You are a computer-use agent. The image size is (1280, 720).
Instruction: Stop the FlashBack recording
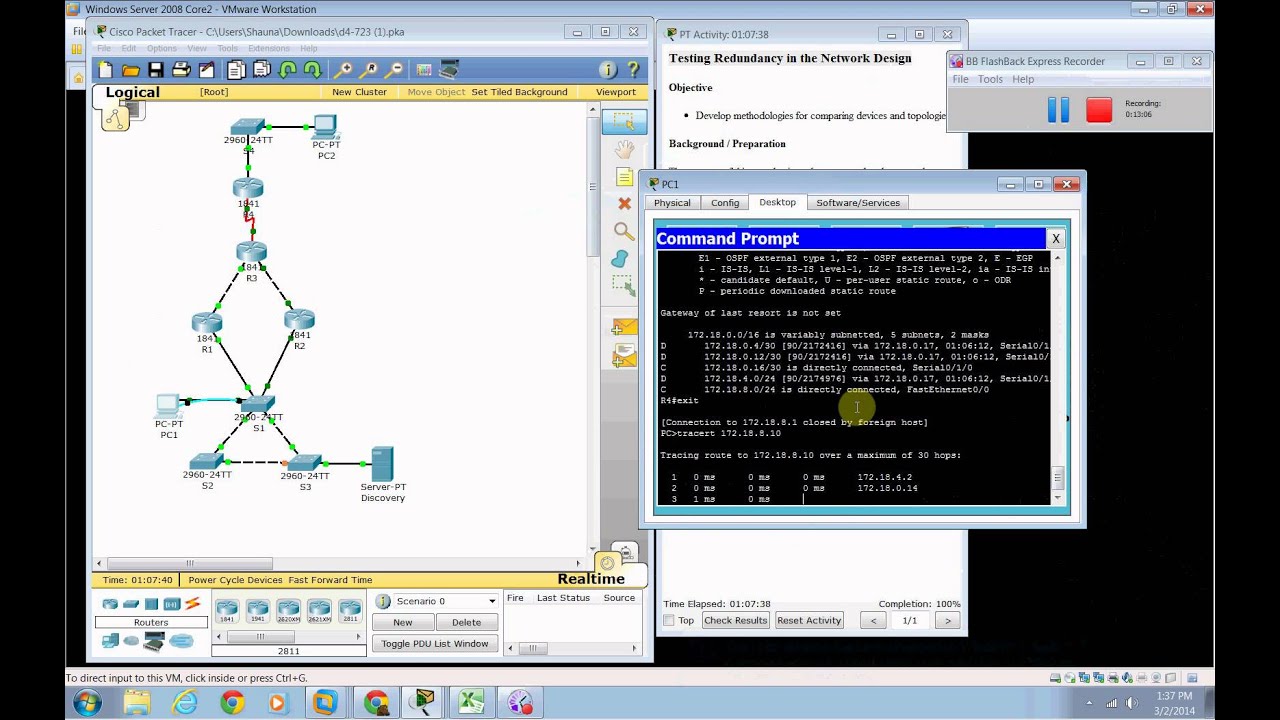(1099, 110)
